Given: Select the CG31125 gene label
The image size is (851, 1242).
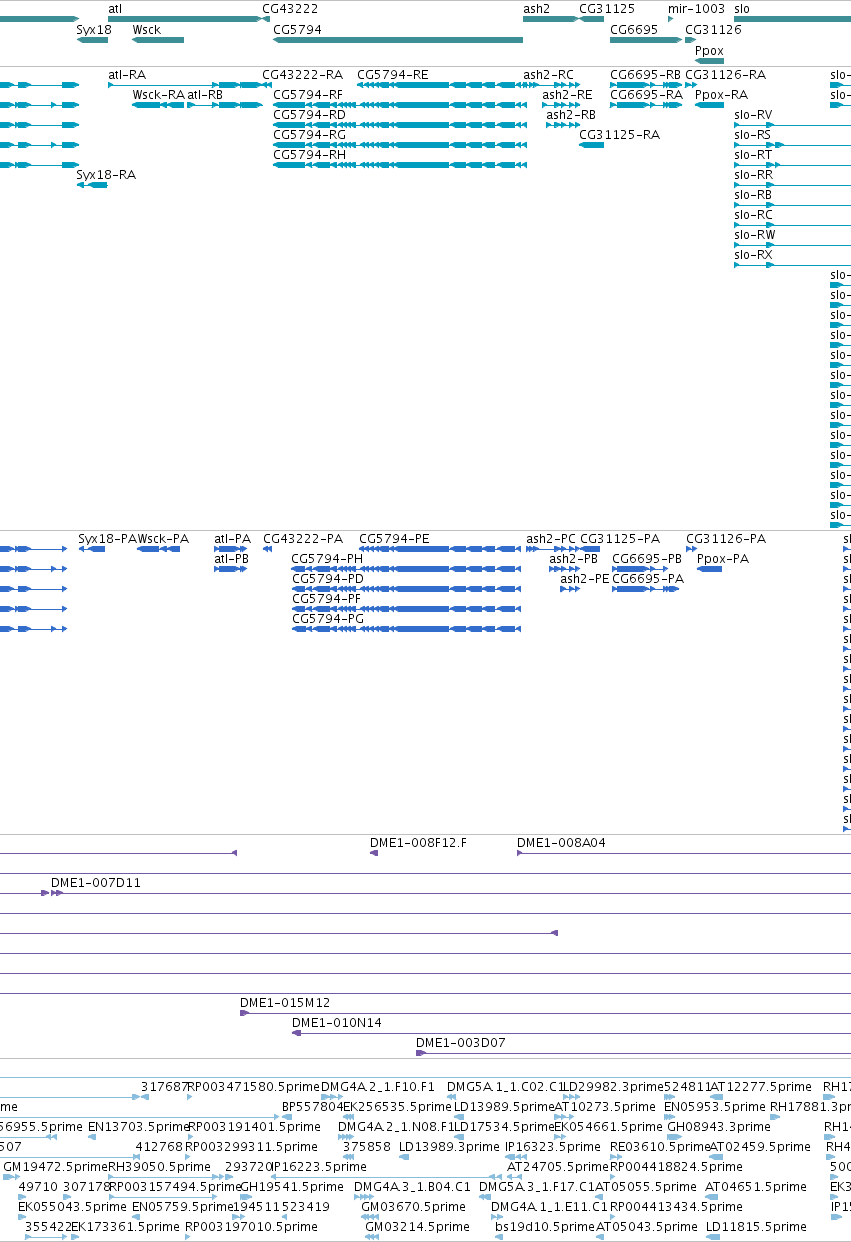Looking at the screenshot, I should pos(607,8).
